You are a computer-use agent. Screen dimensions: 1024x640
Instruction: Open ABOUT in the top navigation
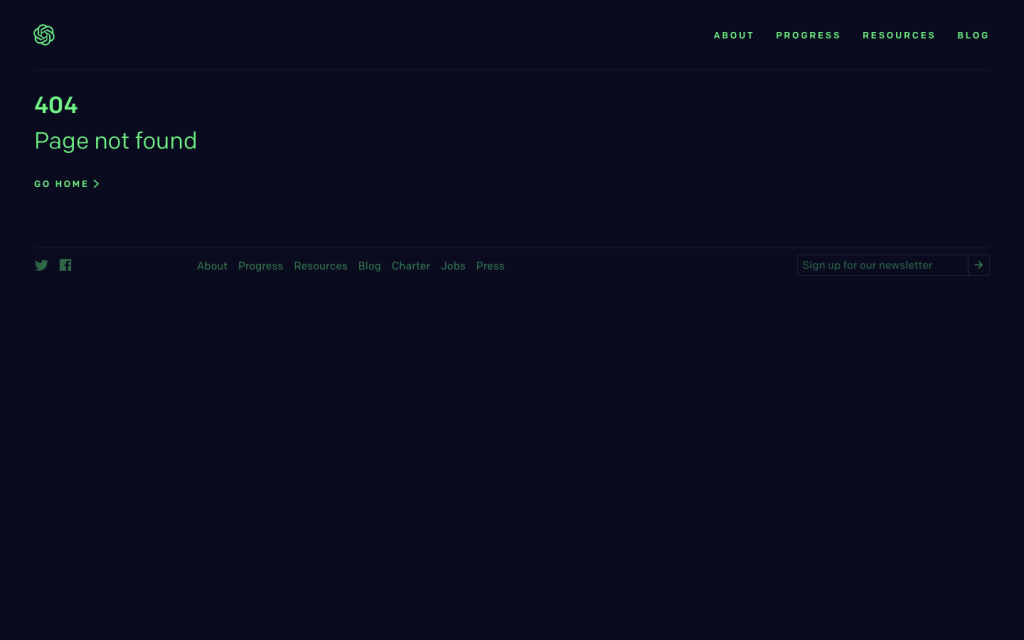click(733, 35)
